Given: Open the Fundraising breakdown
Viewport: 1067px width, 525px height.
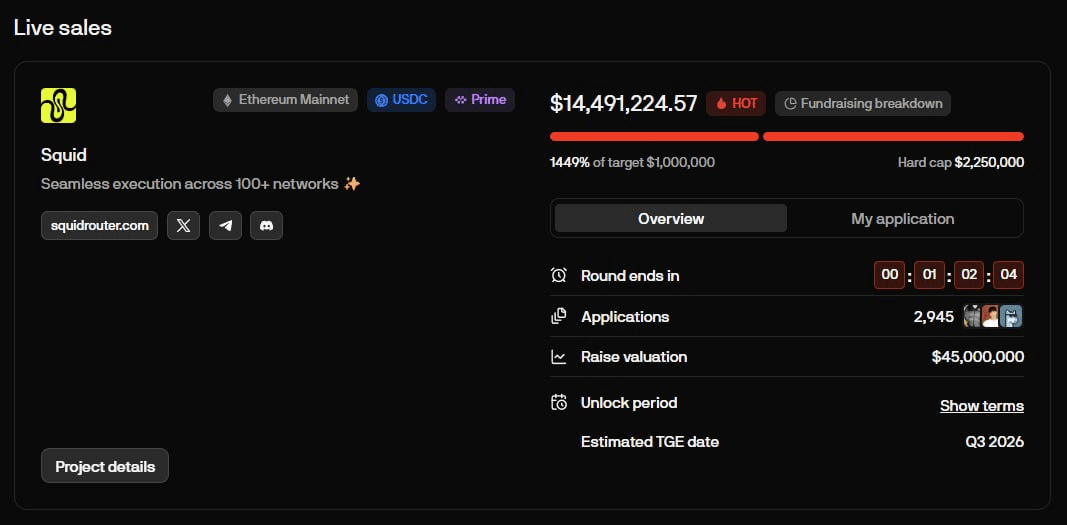Looking at the screenshot, I should 863,103.
